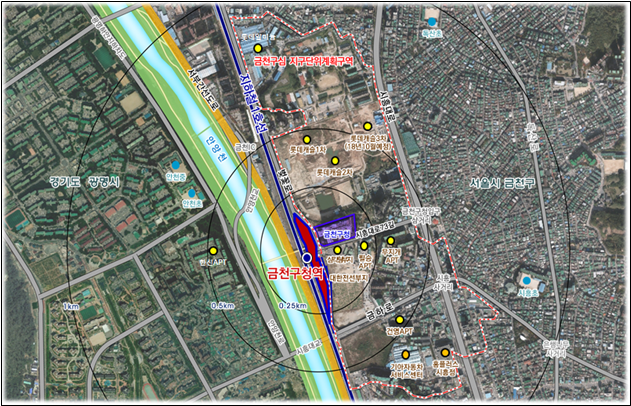Click the yellow dot above 롯데캐슬3차
The height and width of the screenshot is (406, 631).
click(367, 126)
